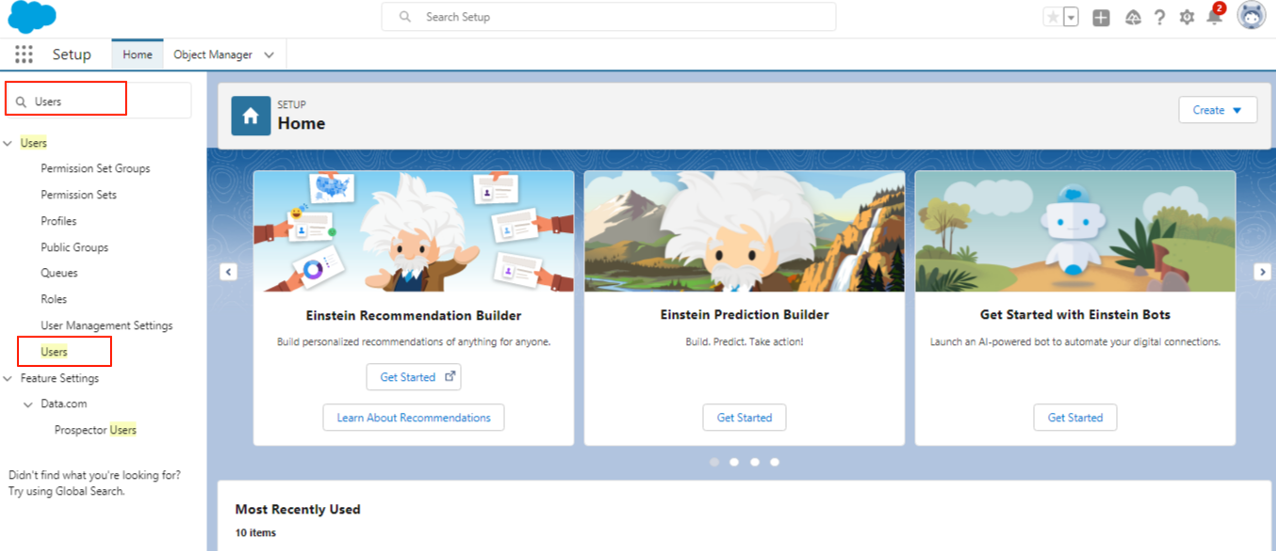Open the favorites list dropdown arrow
Screen dimensions: 1276x551
point(1071,17)
